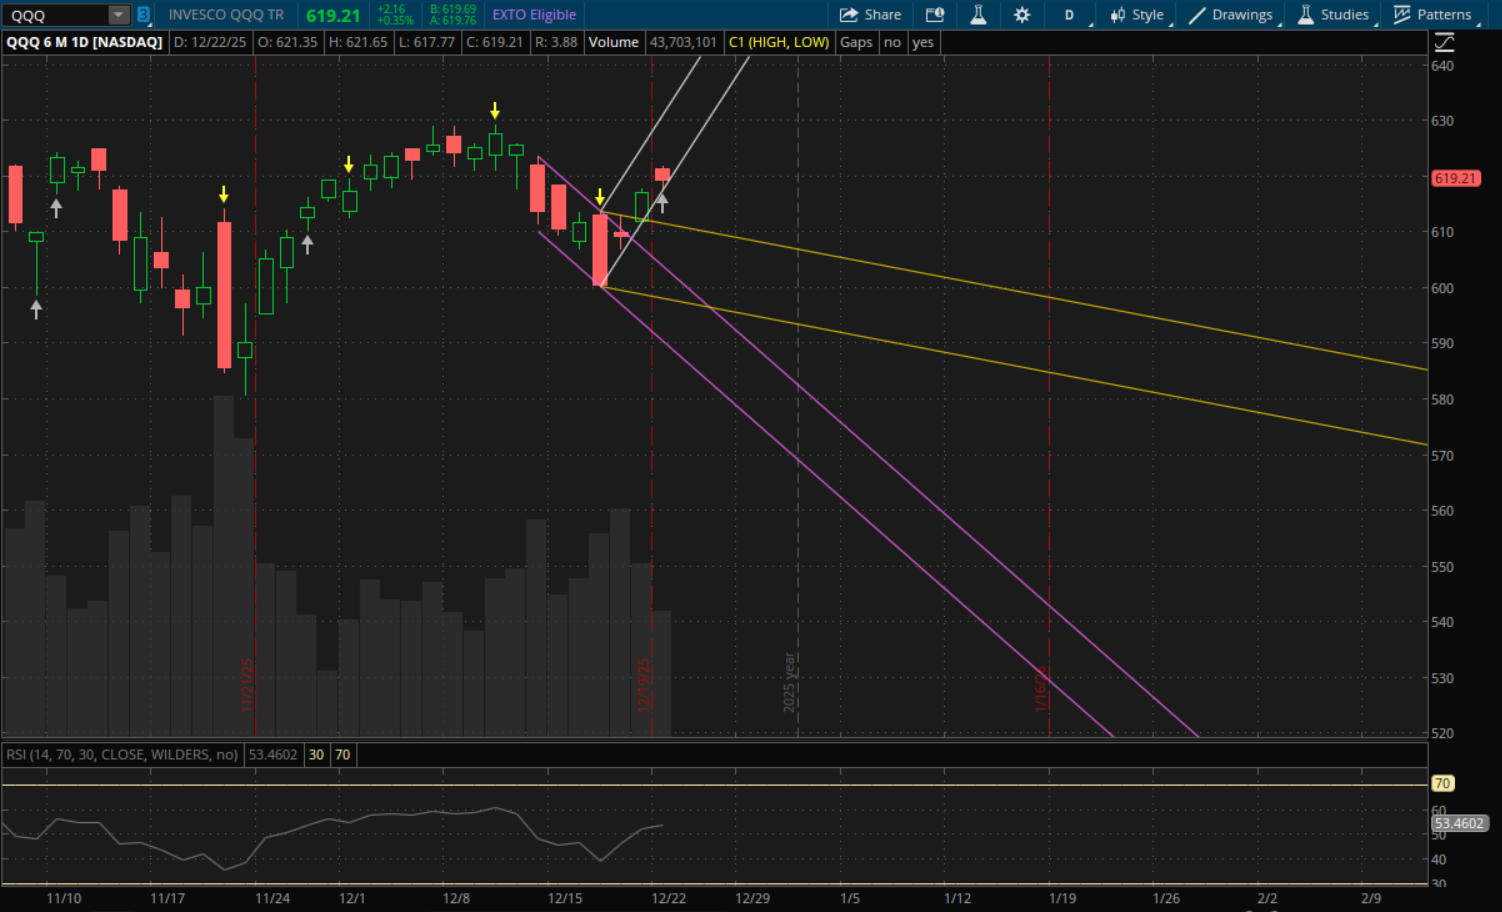Click the Share button

tap(870, 15)
